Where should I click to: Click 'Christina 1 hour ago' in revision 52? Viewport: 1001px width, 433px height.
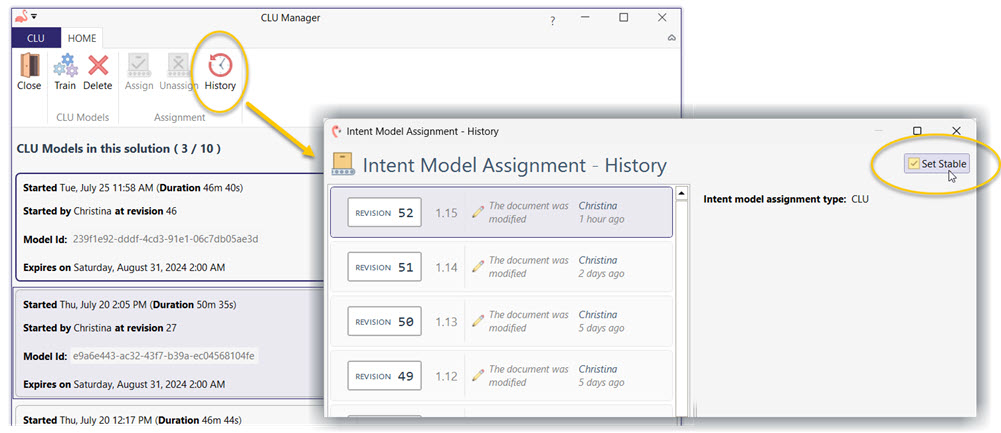tap(601, 213)
